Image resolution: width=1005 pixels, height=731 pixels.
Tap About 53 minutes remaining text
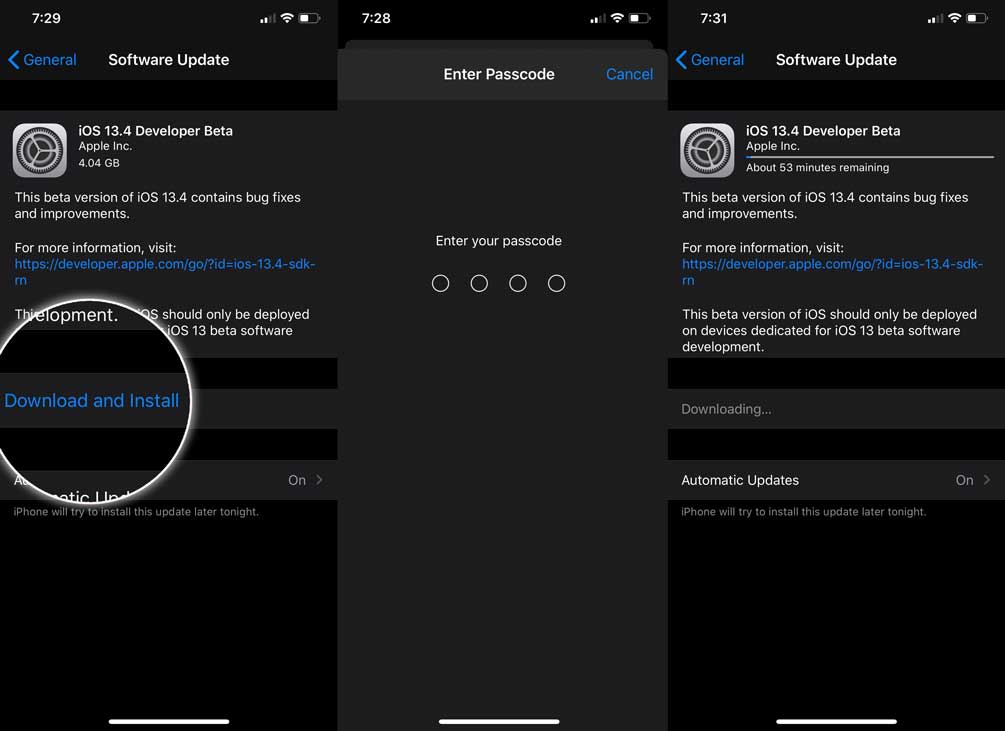[817, 167]
